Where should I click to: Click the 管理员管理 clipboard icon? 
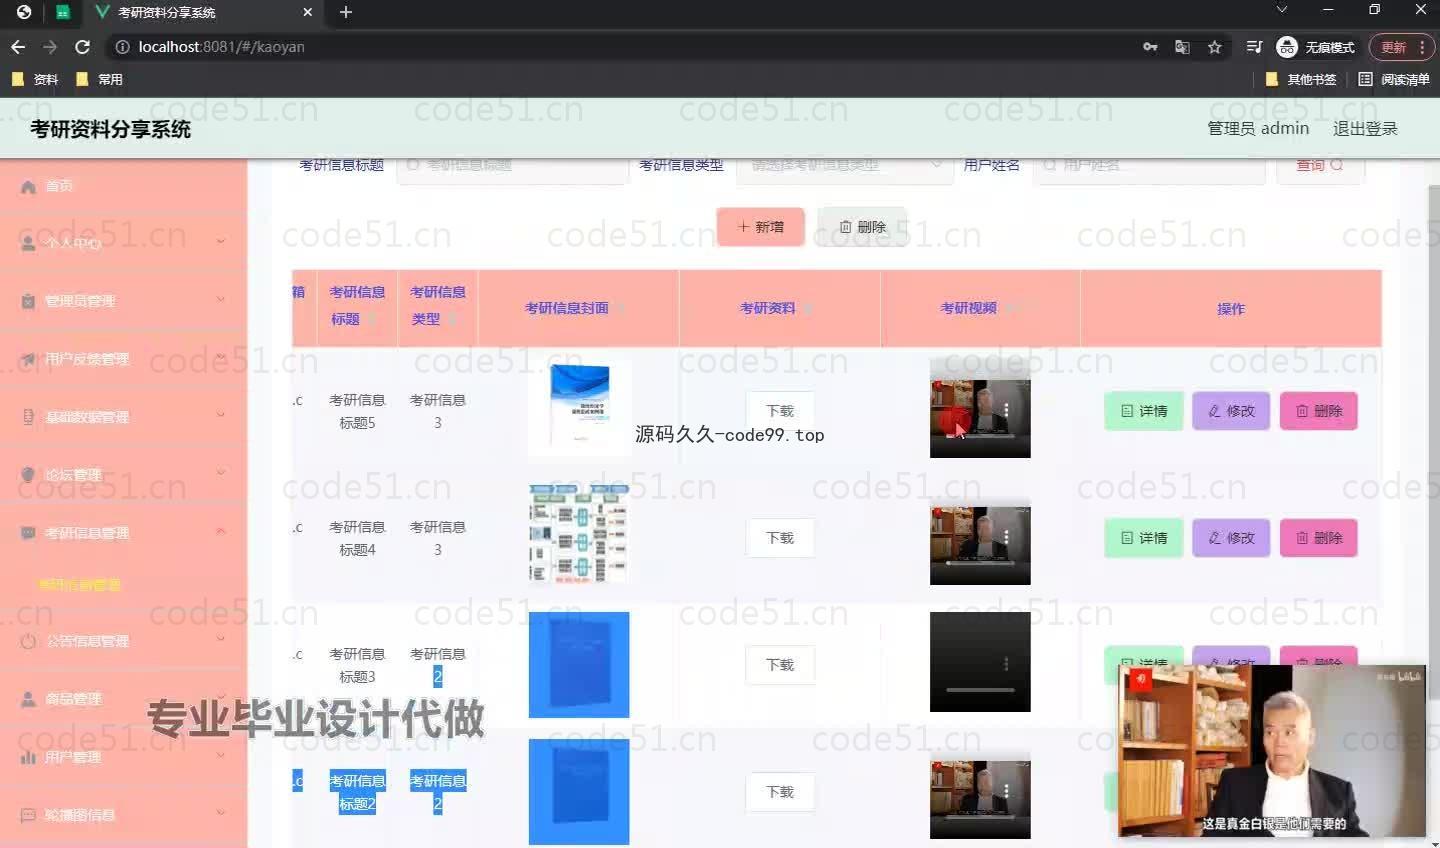point(28,301)
